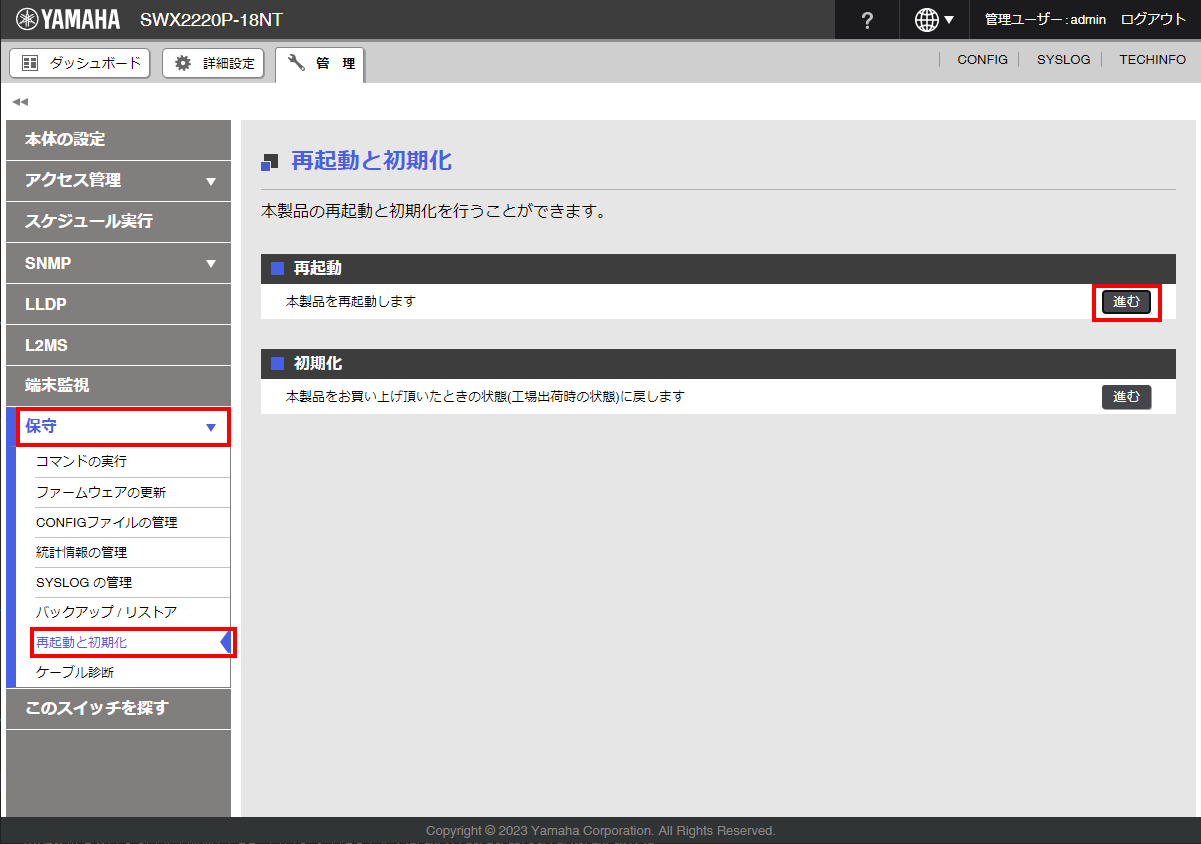
Task: Expand the SNMP menu section
Action: [x=118, y=264]
